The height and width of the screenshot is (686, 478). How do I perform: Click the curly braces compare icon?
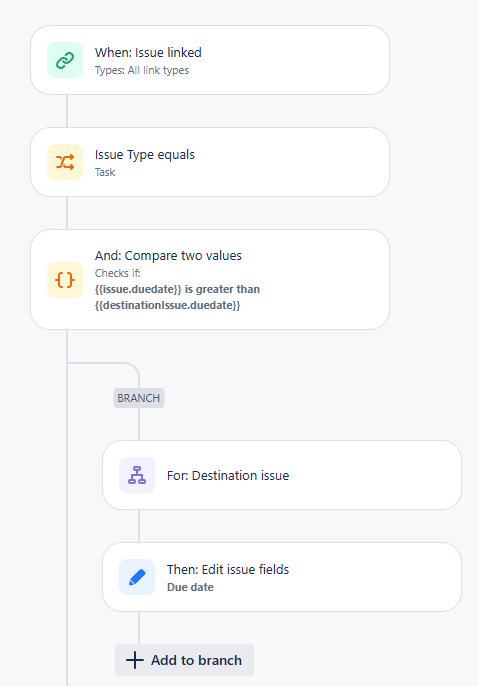[x=65, y=280]
